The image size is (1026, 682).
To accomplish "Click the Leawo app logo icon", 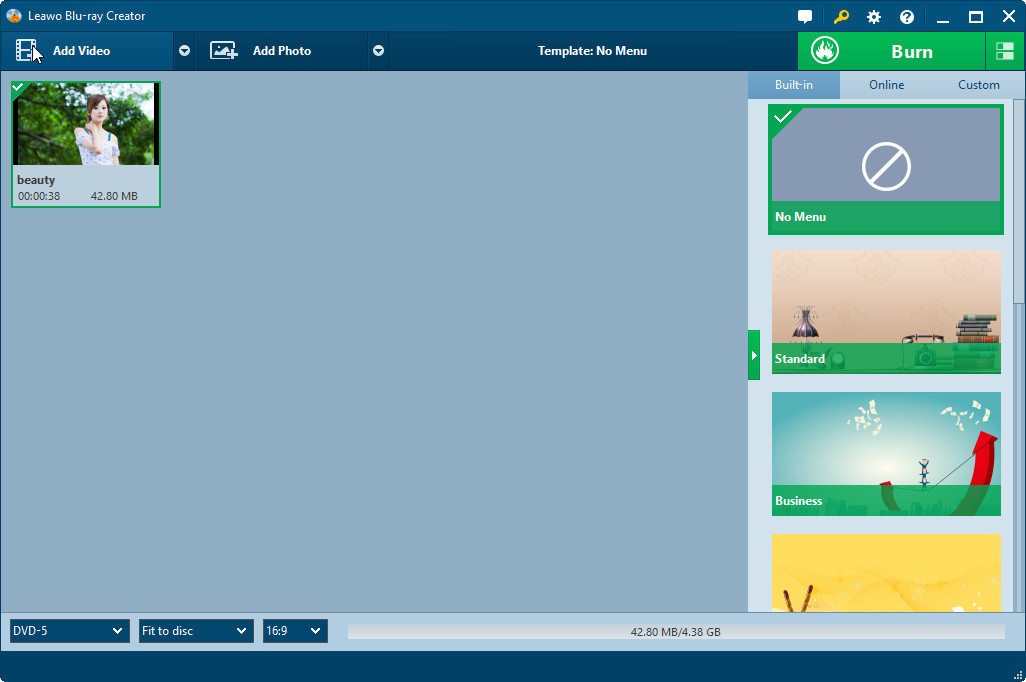I will pos(14,16).
